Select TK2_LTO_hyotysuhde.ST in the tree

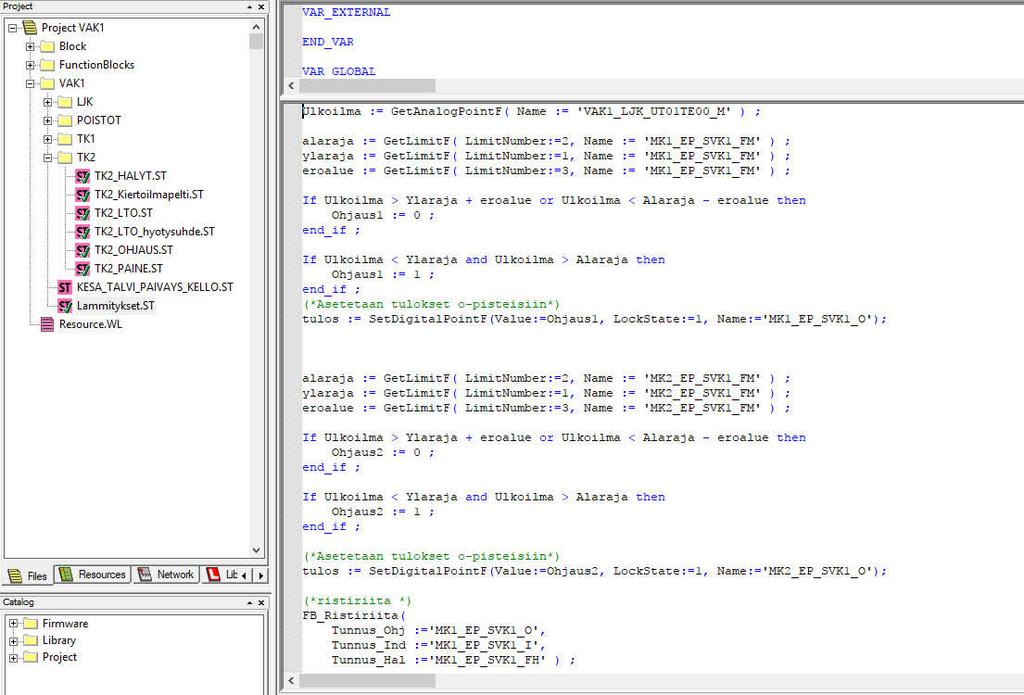(x=154, y=231)
